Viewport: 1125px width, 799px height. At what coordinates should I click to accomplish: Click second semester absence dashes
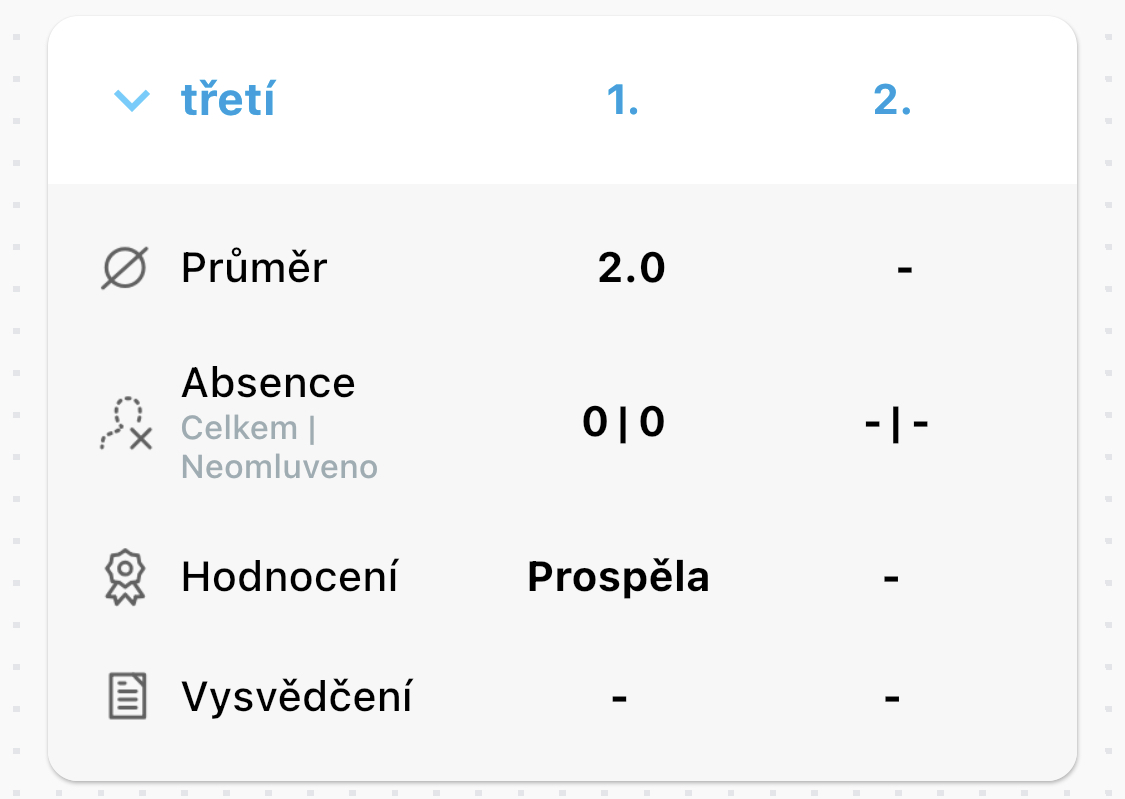896,424
